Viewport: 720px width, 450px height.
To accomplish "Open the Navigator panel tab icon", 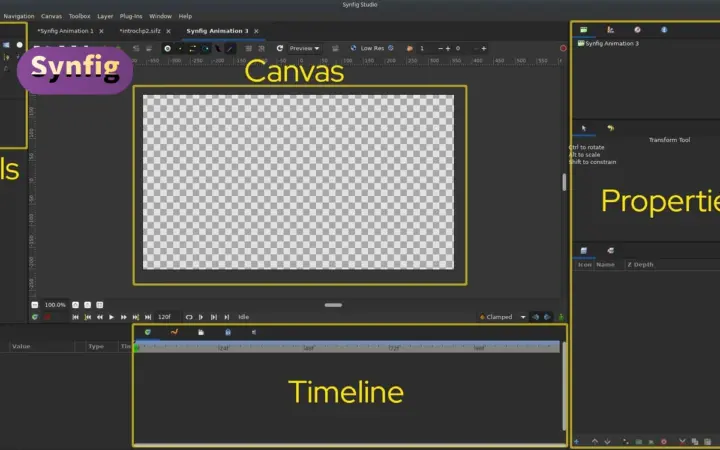I will tap(637, 30).
